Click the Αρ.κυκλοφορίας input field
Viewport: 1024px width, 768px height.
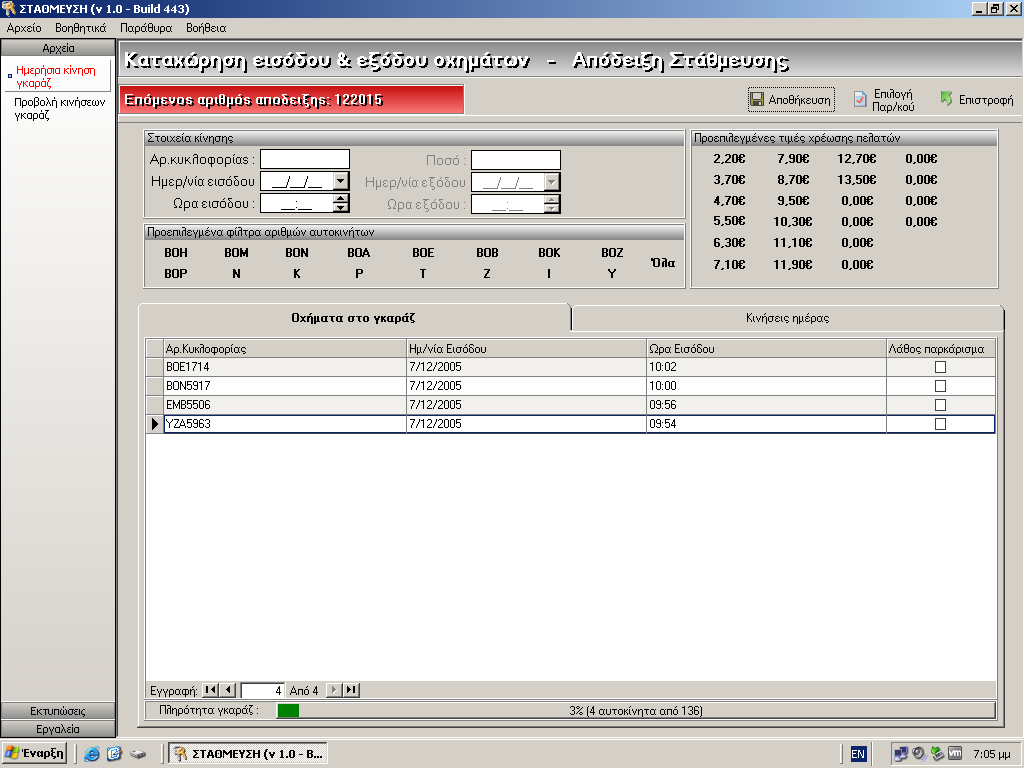pos(305,159)
